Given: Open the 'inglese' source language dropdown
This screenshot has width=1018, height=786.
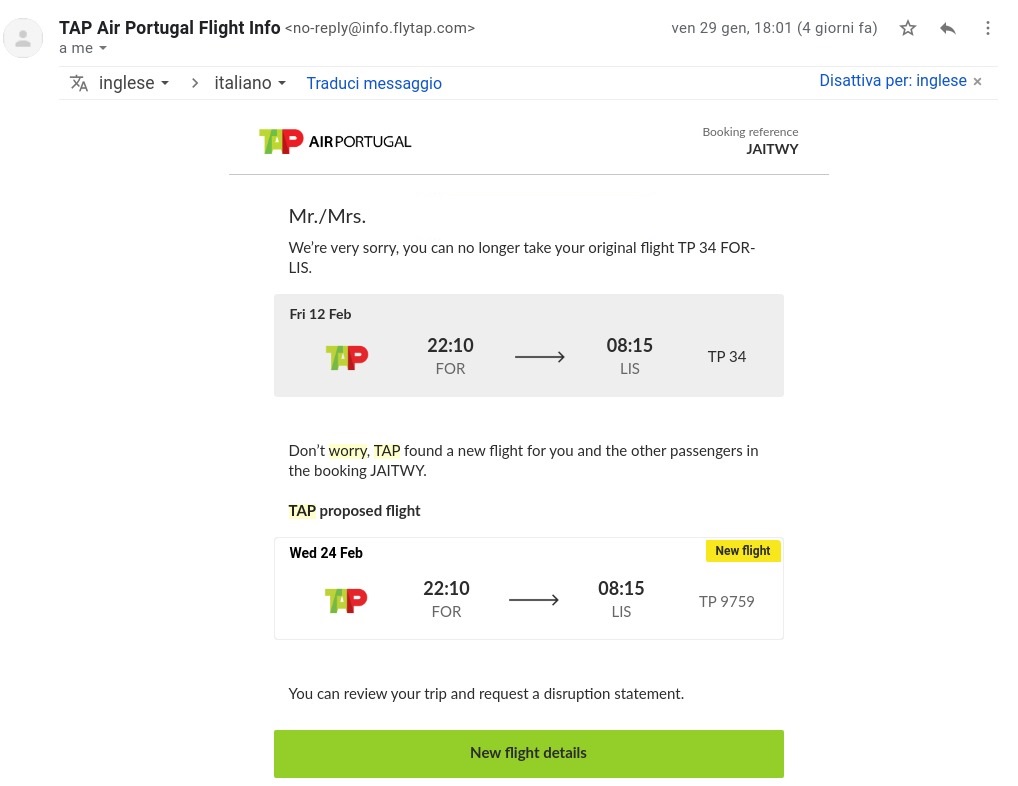Looking at the screenshot, I should click(x=134, y=83).
